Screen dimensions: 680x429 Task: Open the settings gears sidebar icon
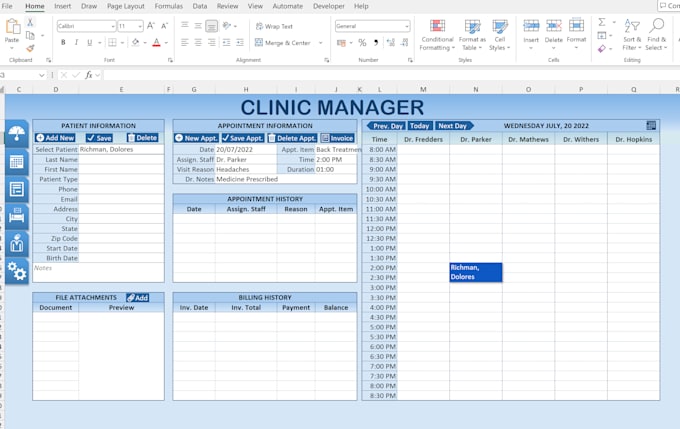[x=16, y=272]
